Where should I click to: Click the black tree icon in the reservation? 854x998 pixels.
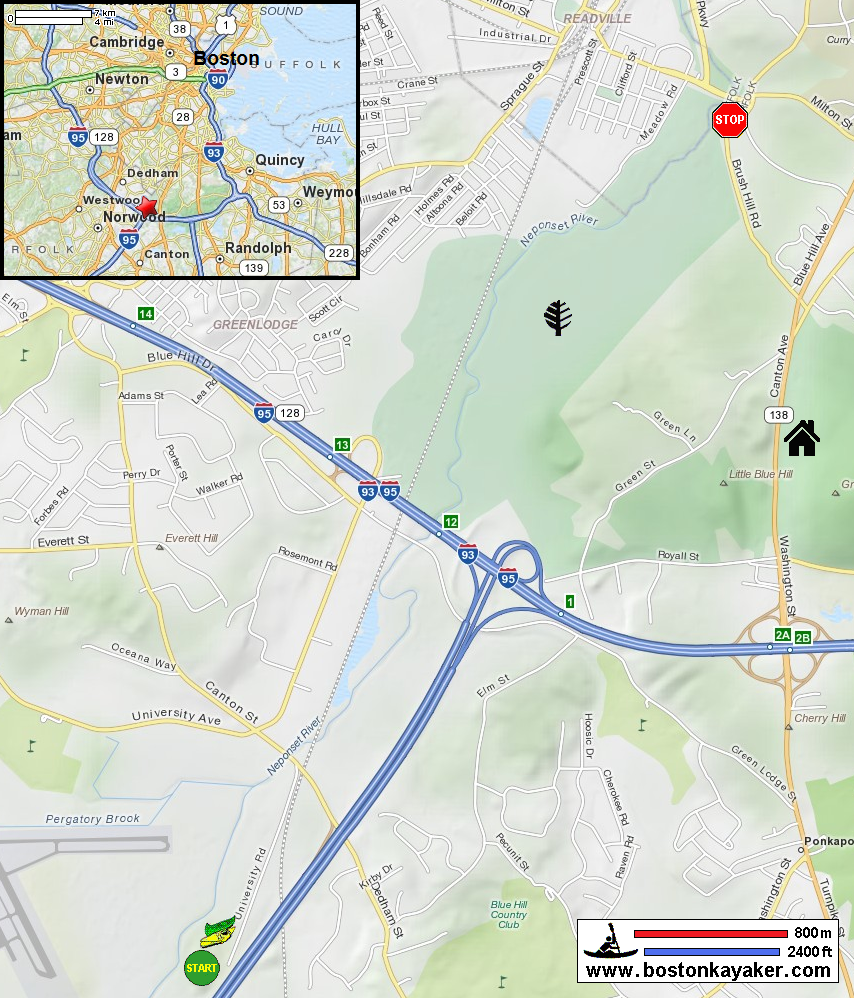pyautogui.click(x=557, y=318)
